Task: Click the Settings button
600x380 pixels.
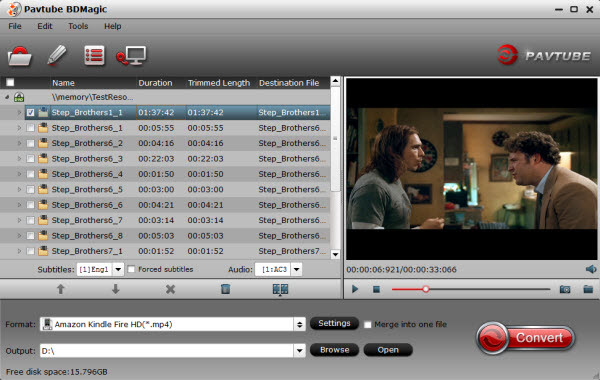Action: click(x=334, y=323)
